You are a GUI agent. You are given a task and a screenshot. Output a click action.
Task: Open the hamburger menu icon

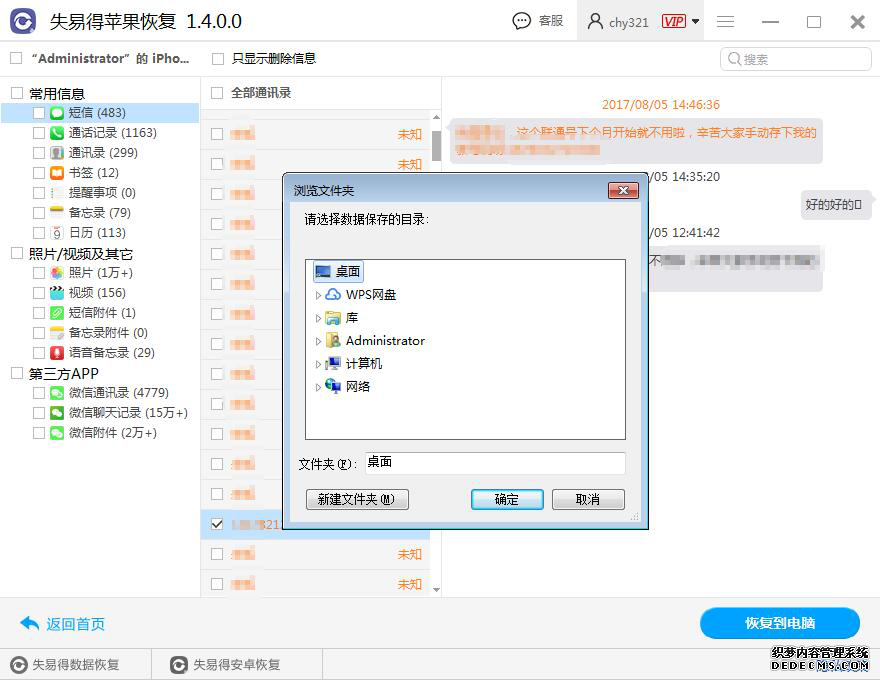[725, 21]
